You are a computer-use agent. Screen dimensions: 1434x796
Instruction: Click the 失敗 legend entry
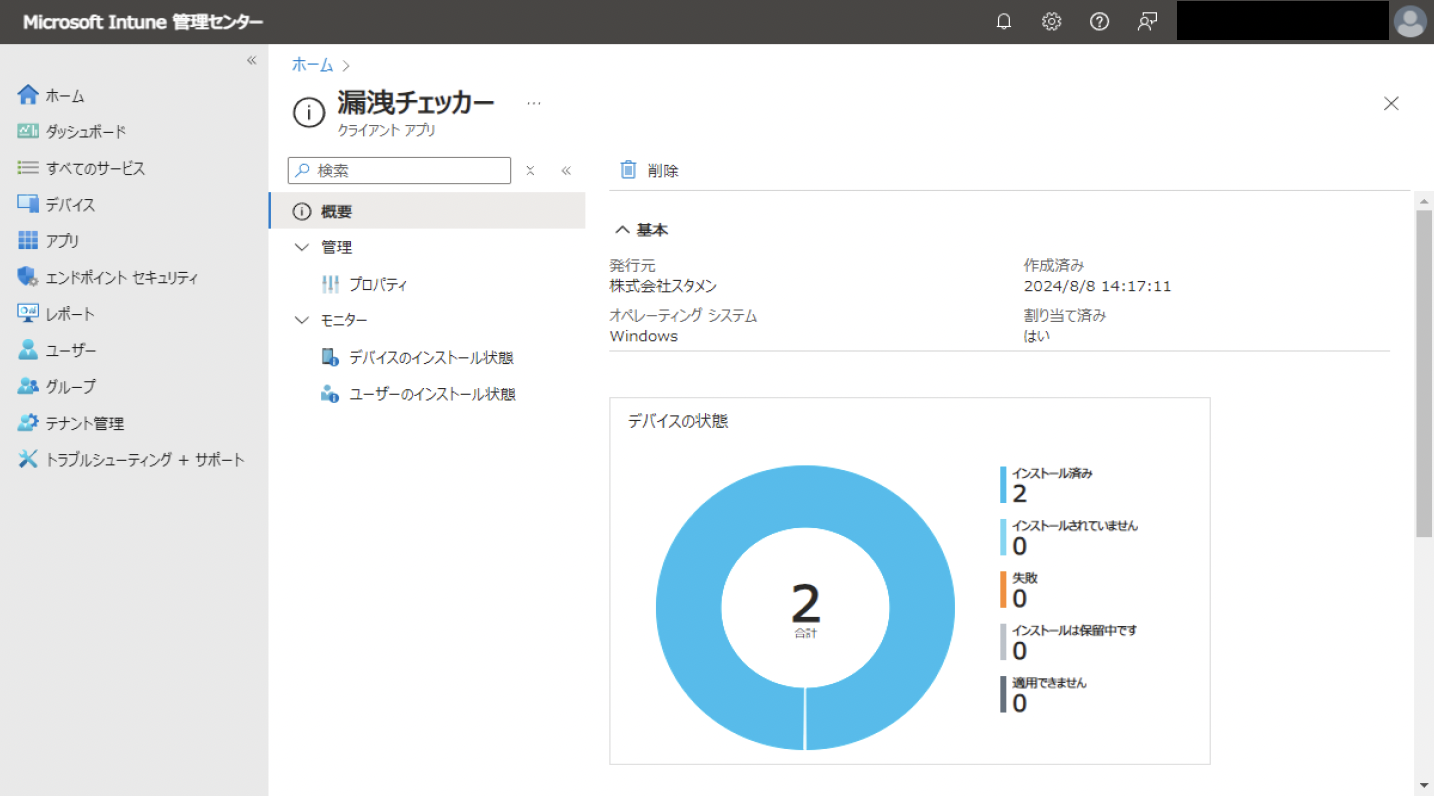click(1019, 590)
